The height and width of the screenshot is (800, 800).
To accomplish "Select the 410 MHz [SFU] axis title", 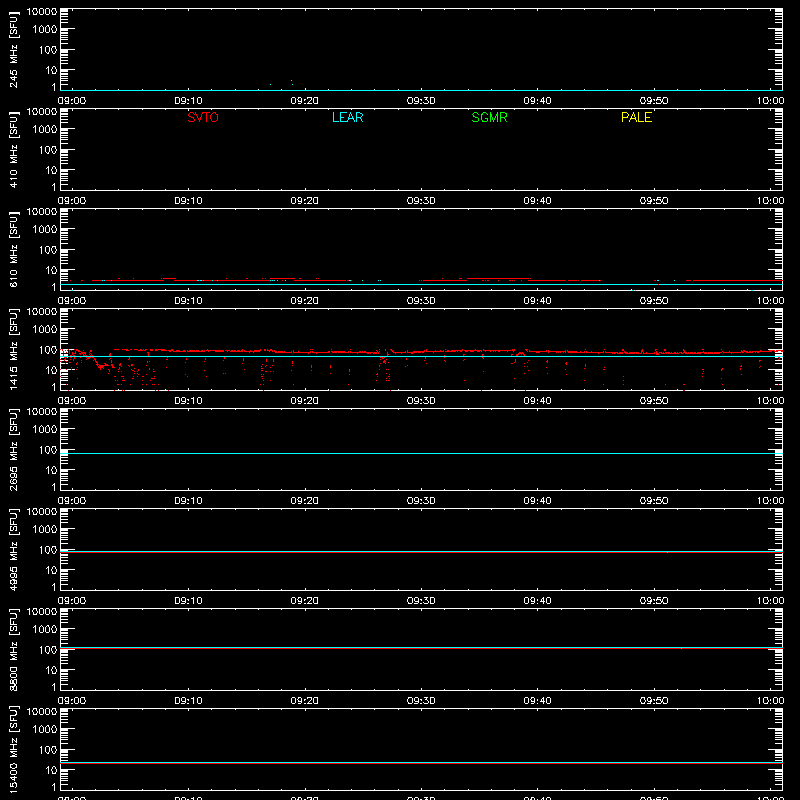I will (13, 149).
